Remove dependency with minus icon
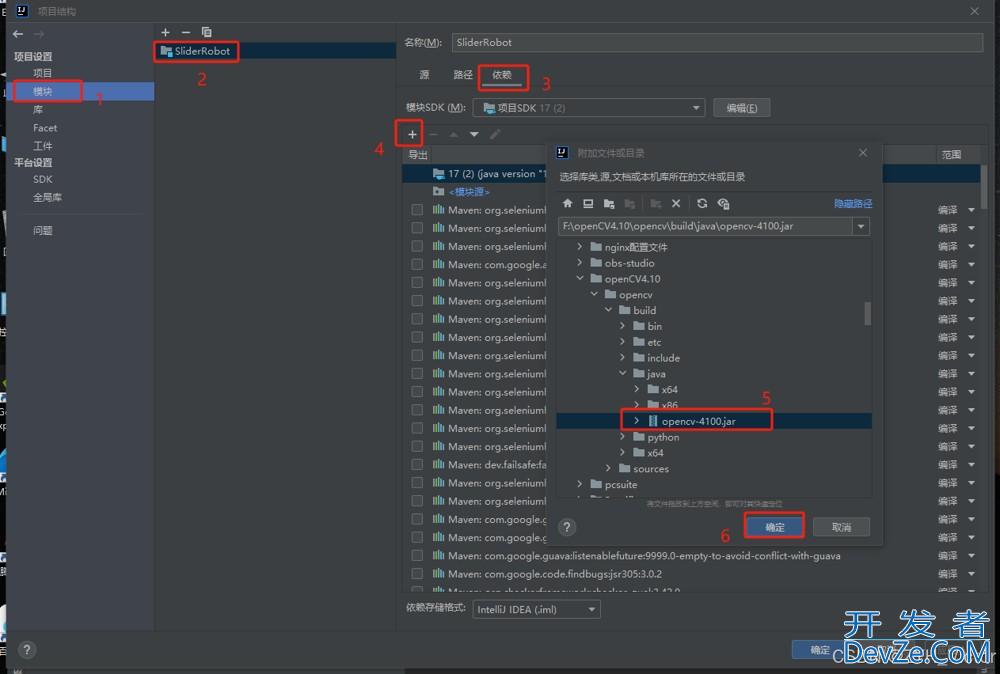This screenshot has width=1000, height=674. [434, 134]
